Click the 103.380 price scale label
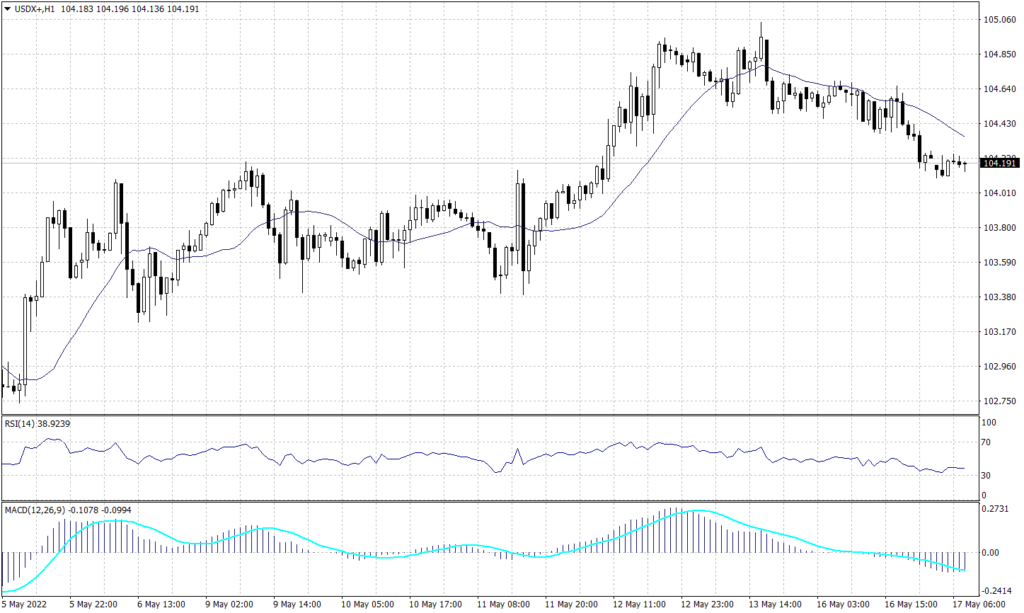 [1000, 297]
